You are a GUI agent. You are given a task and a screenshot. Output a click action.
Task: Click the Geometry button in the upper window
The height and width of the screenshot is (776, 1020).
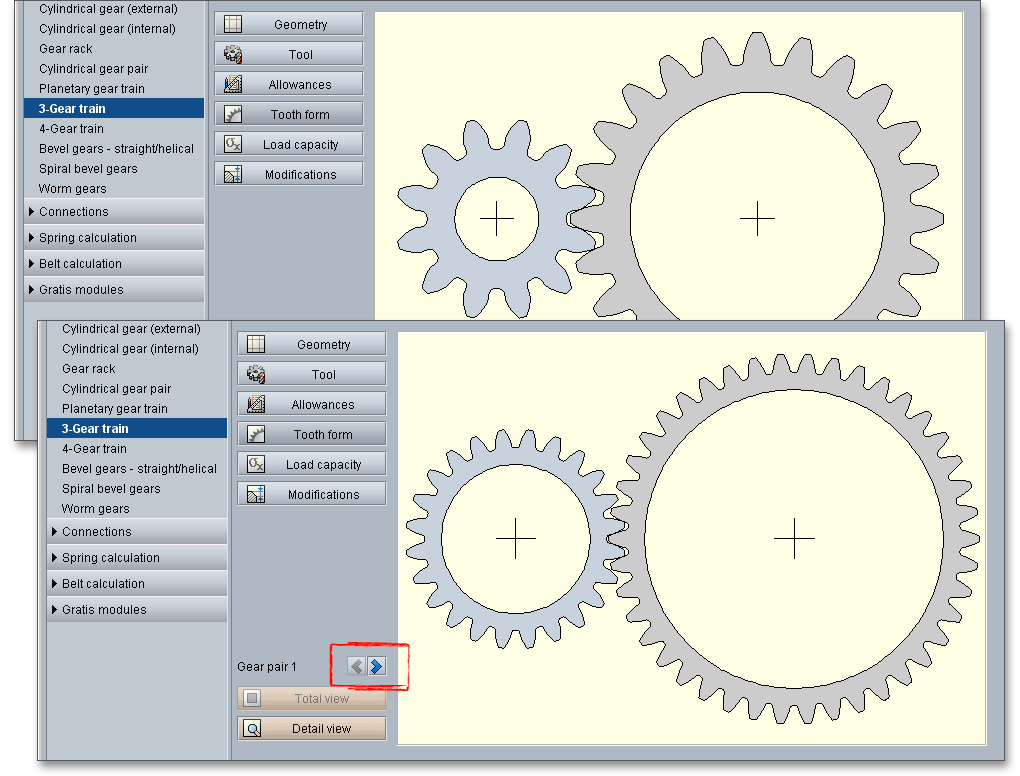pos(288,25)
